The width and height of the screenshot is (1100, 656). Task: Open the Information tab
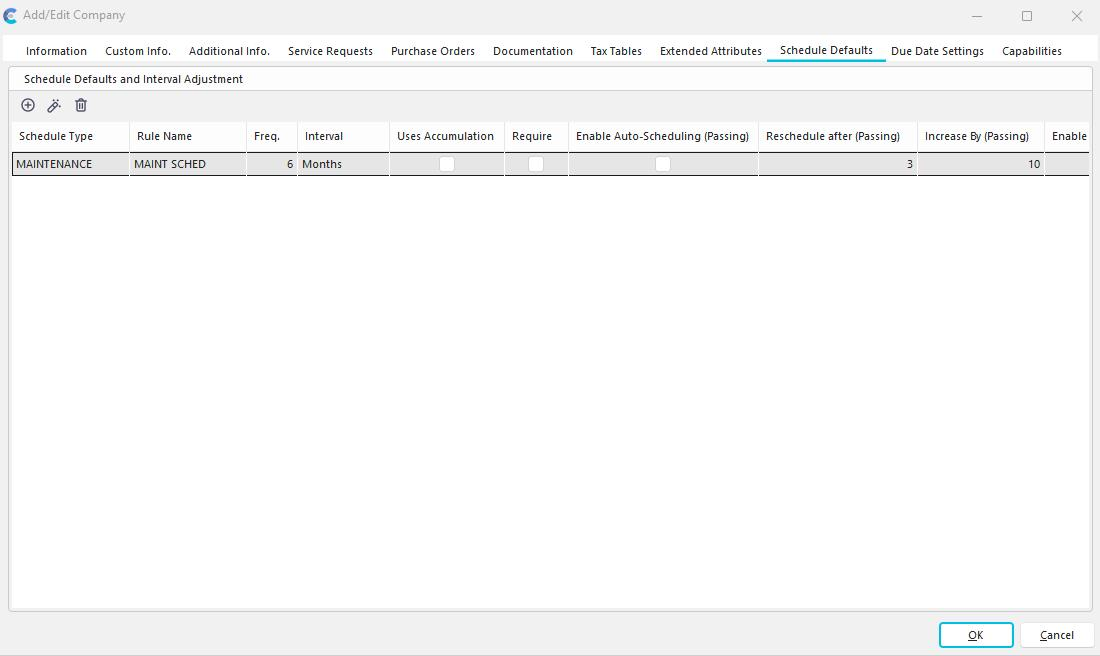[56, 51]
